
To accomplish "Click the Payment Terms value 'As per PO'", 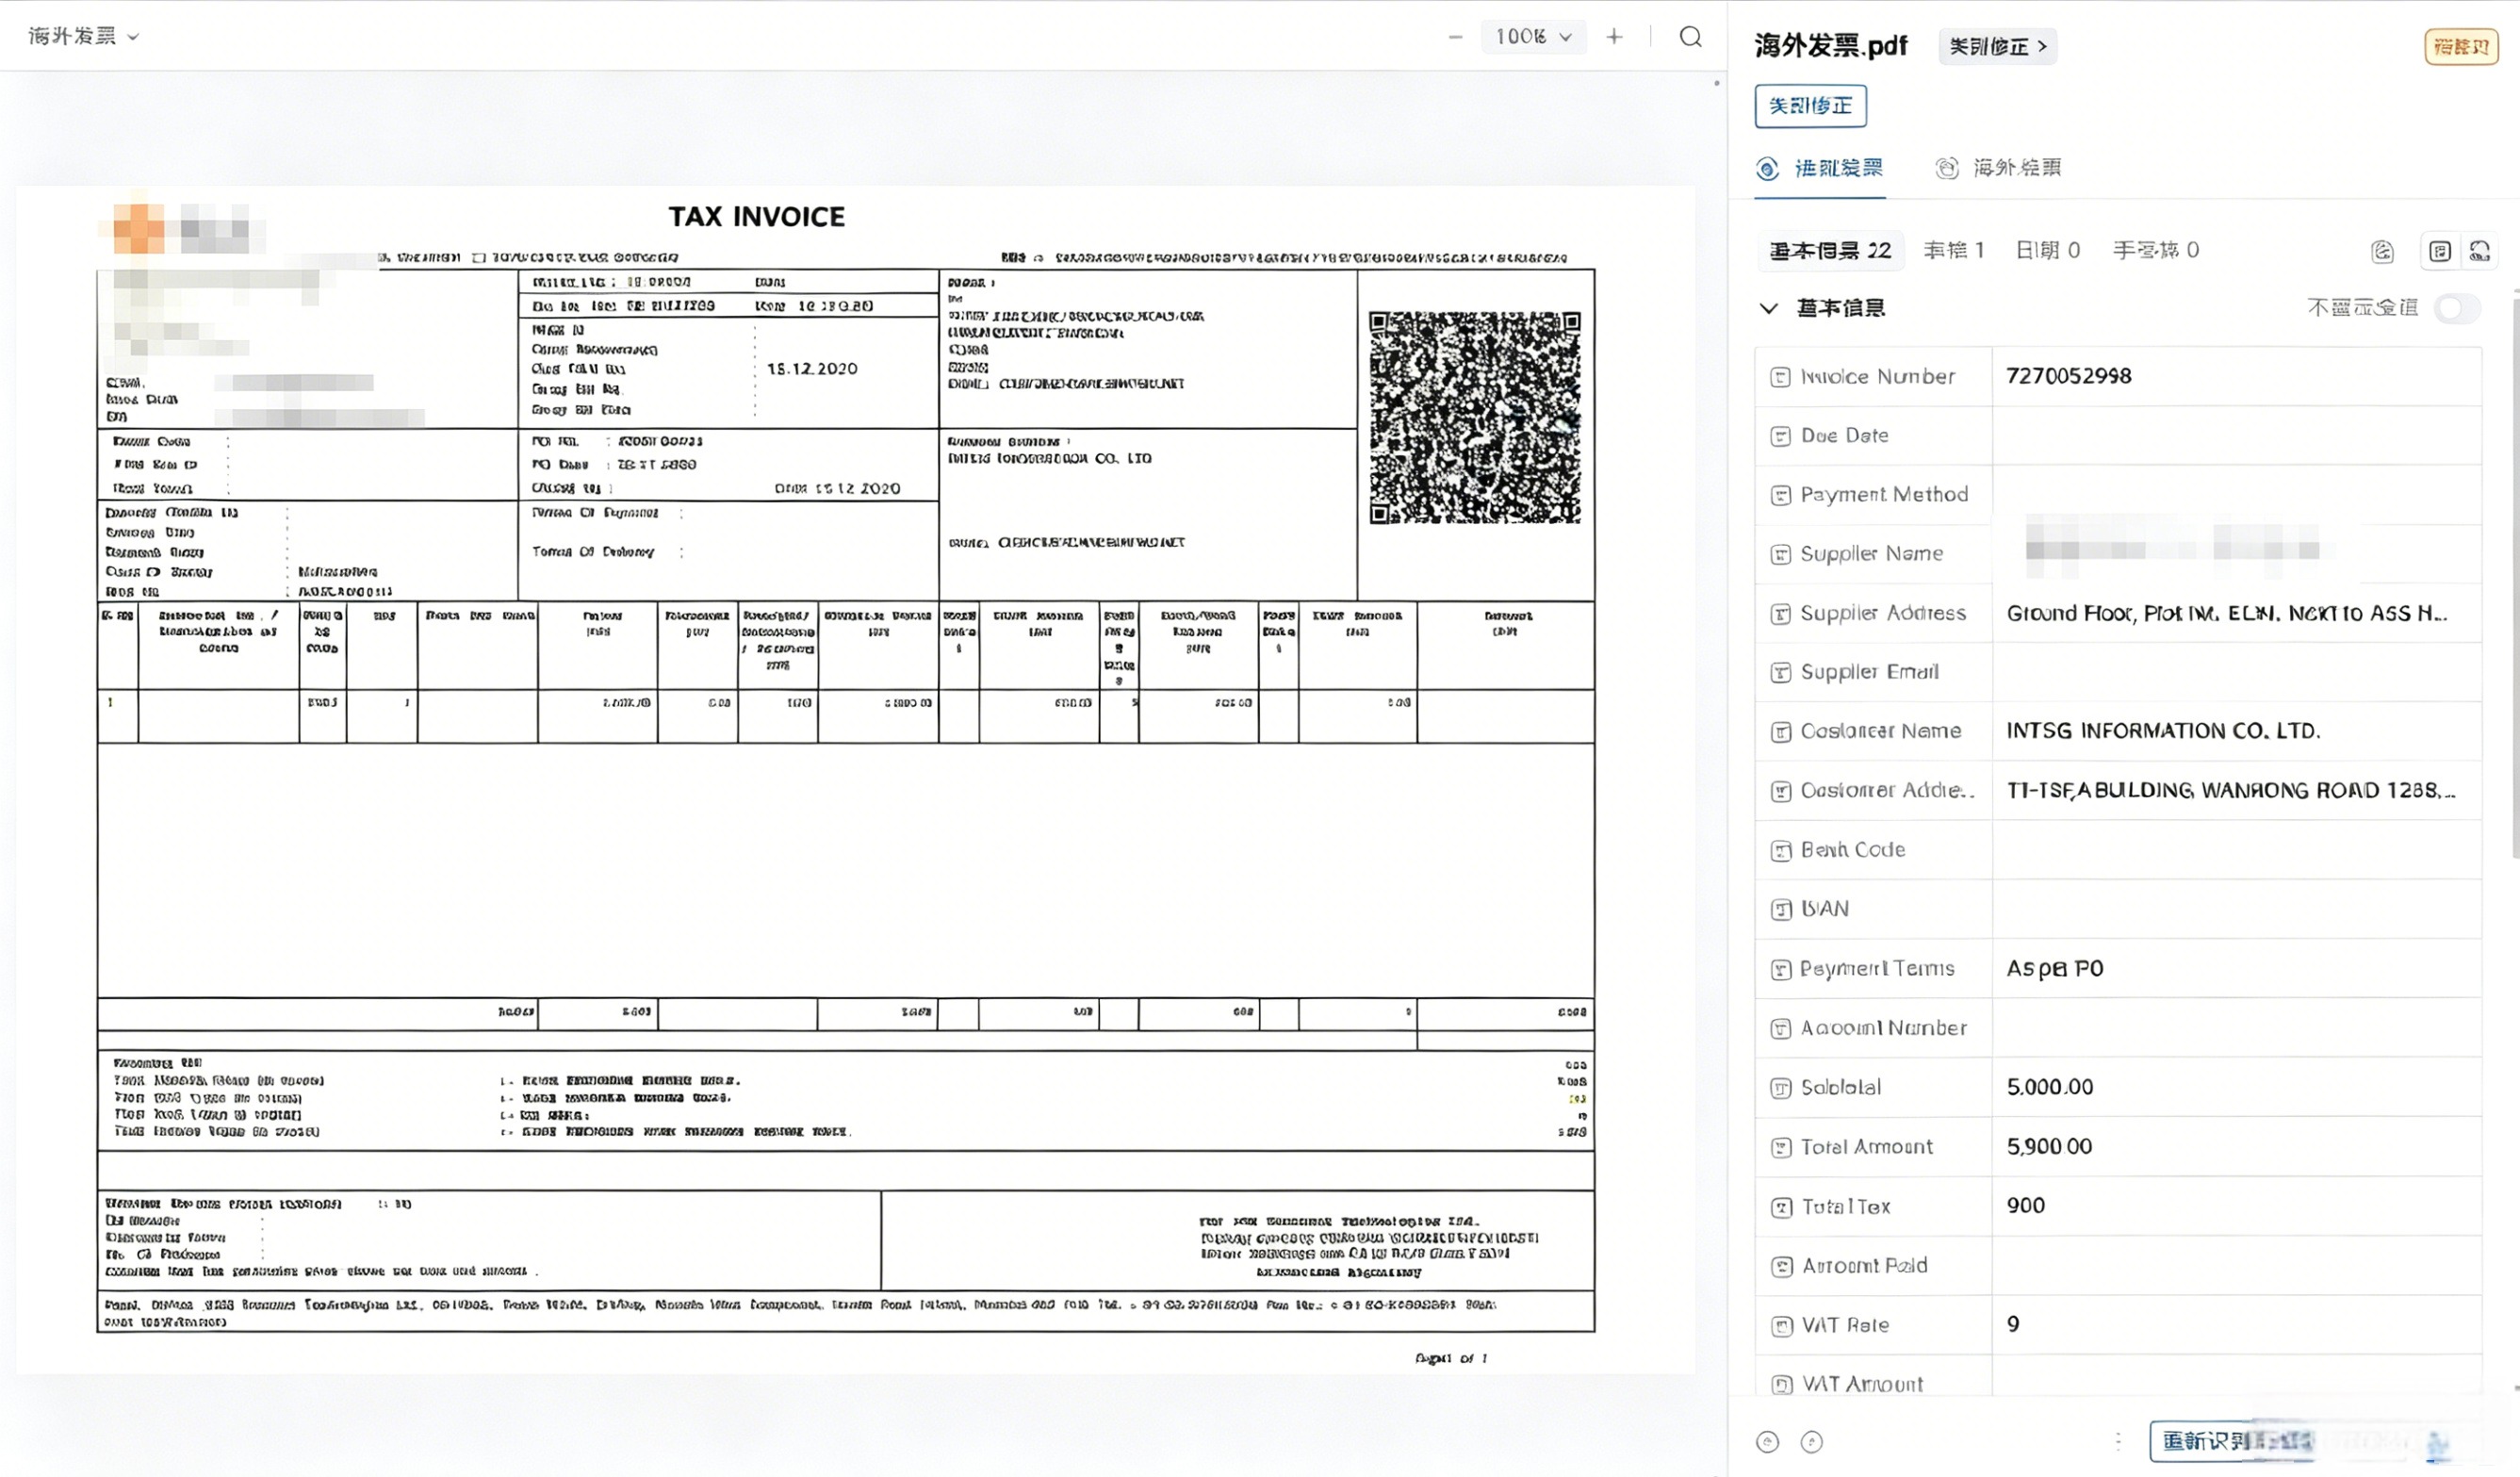I will point(2054,969).
